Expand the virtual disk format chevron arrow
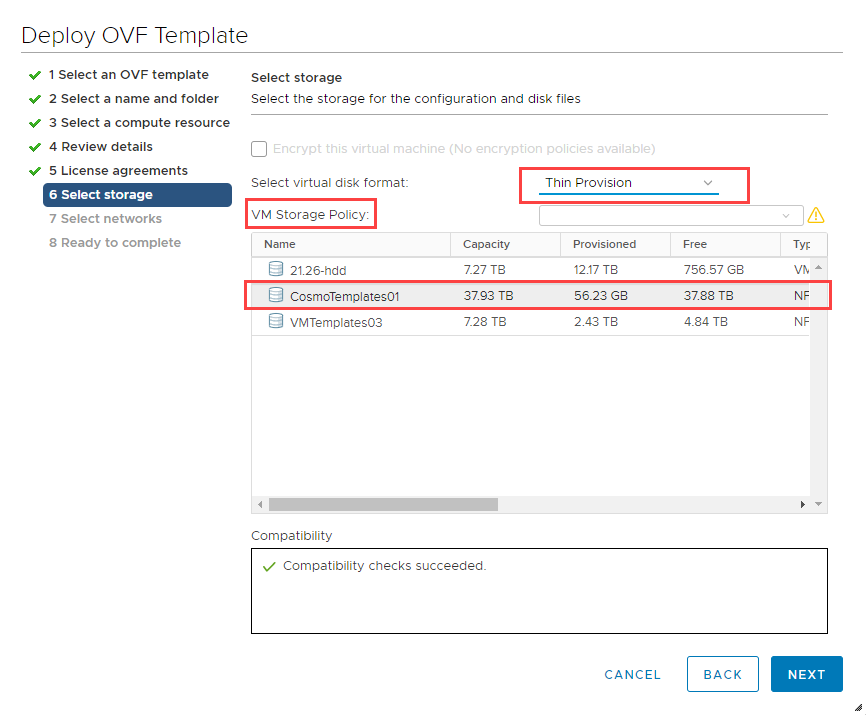This screenshot has width=866, height=715. click(708, 184)
